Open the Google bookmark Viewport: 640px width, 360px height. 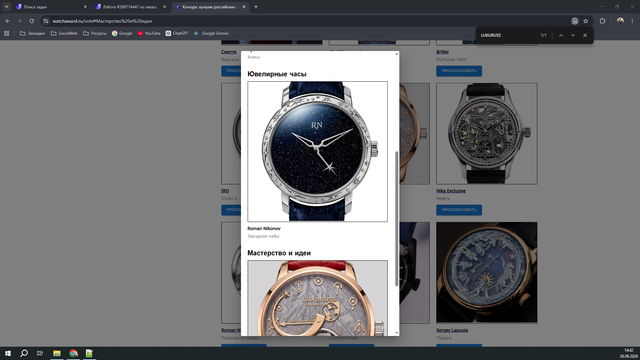(122, 33)
